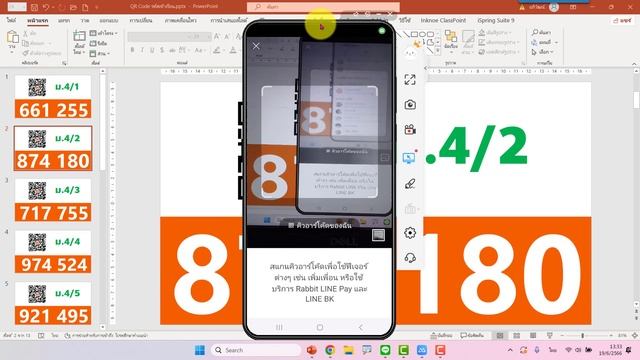Switch to Slide Sorter view
This screenshot has height=360, width=640.
click(516, 336)
